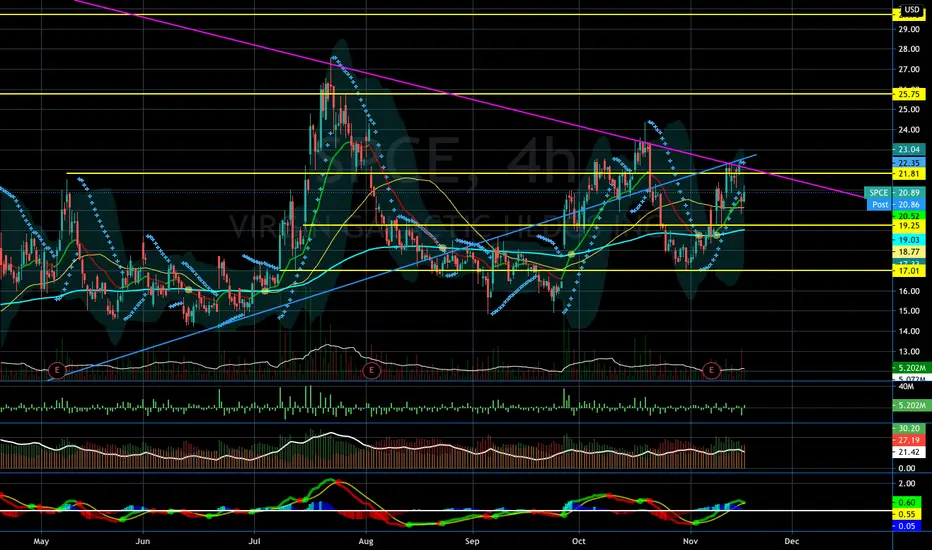Click the May label on time axis
Image resolution: width=932 pixels, height=550 pixels.
[x=41, y=541]
